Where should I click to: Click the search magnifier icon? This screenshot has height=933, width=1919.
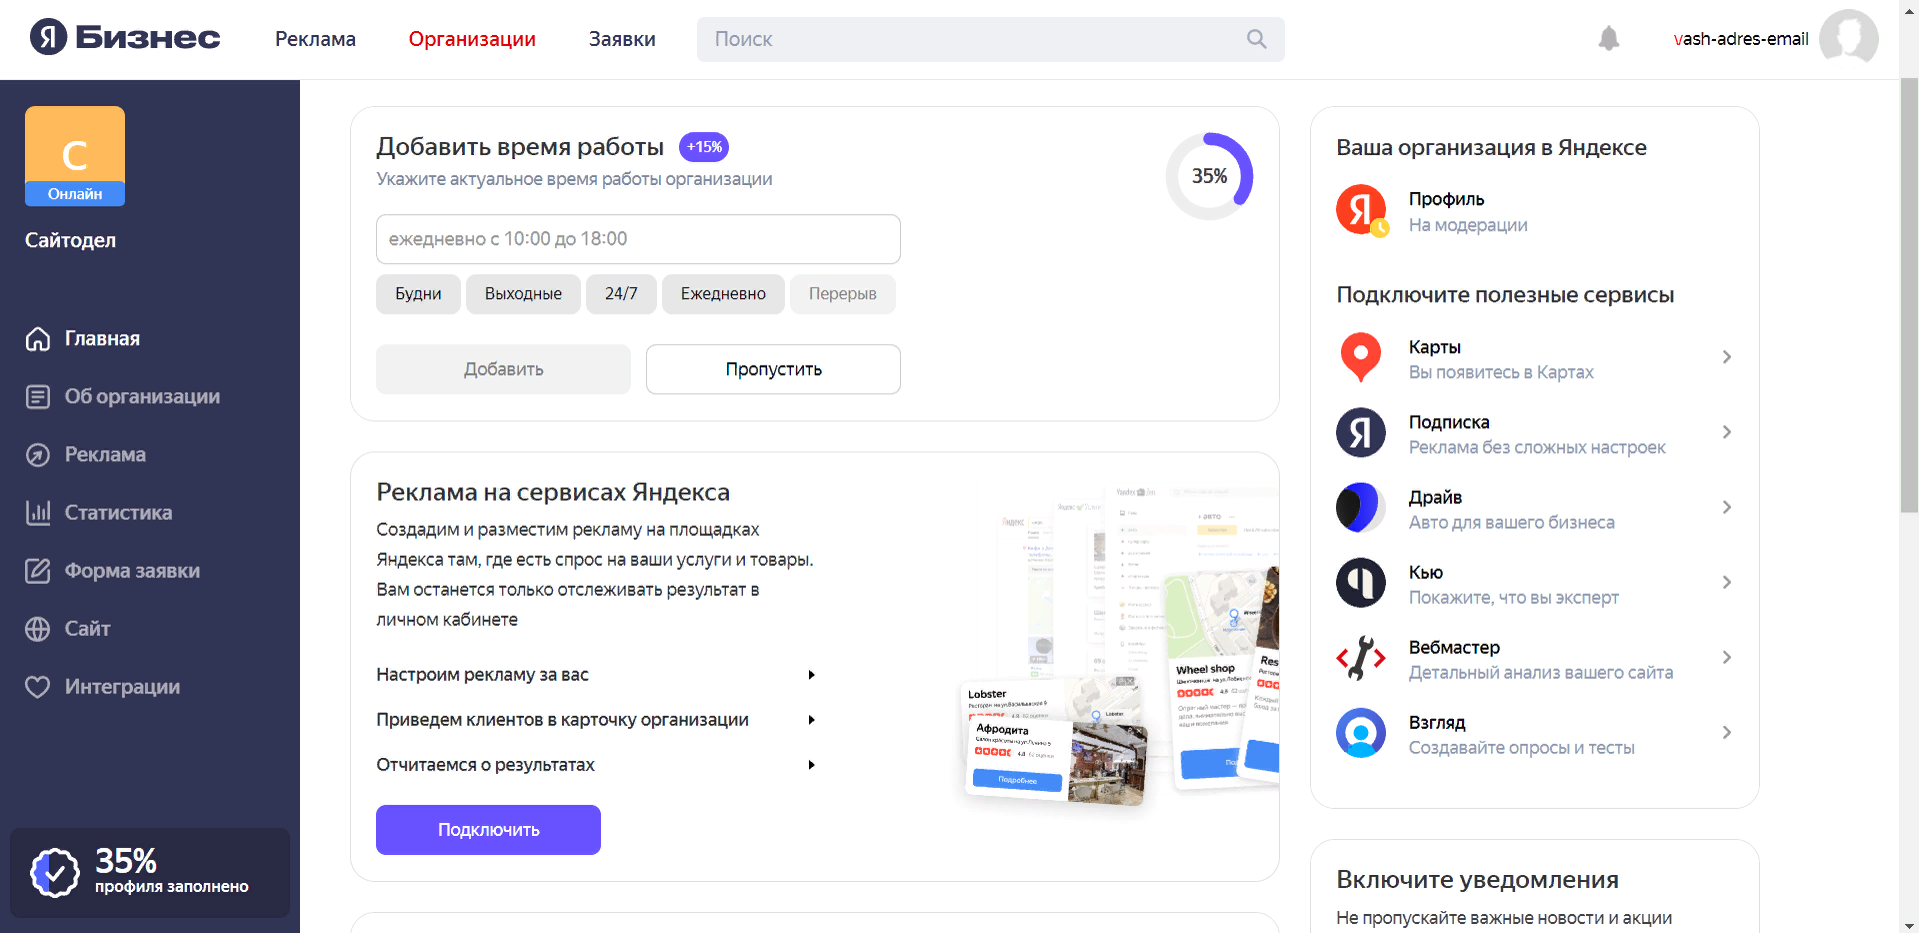point(1256,39)
